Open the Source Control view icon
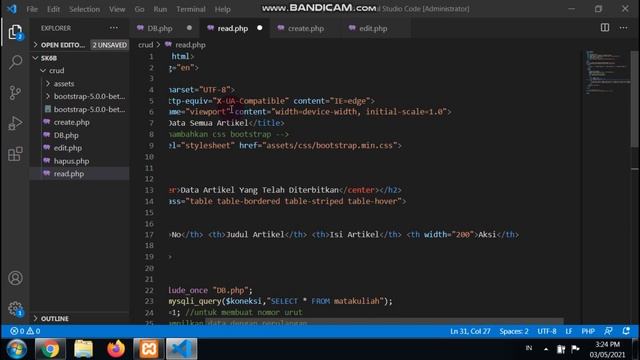Viewport: 640px width, 360px height. click(x=15, y=93)
